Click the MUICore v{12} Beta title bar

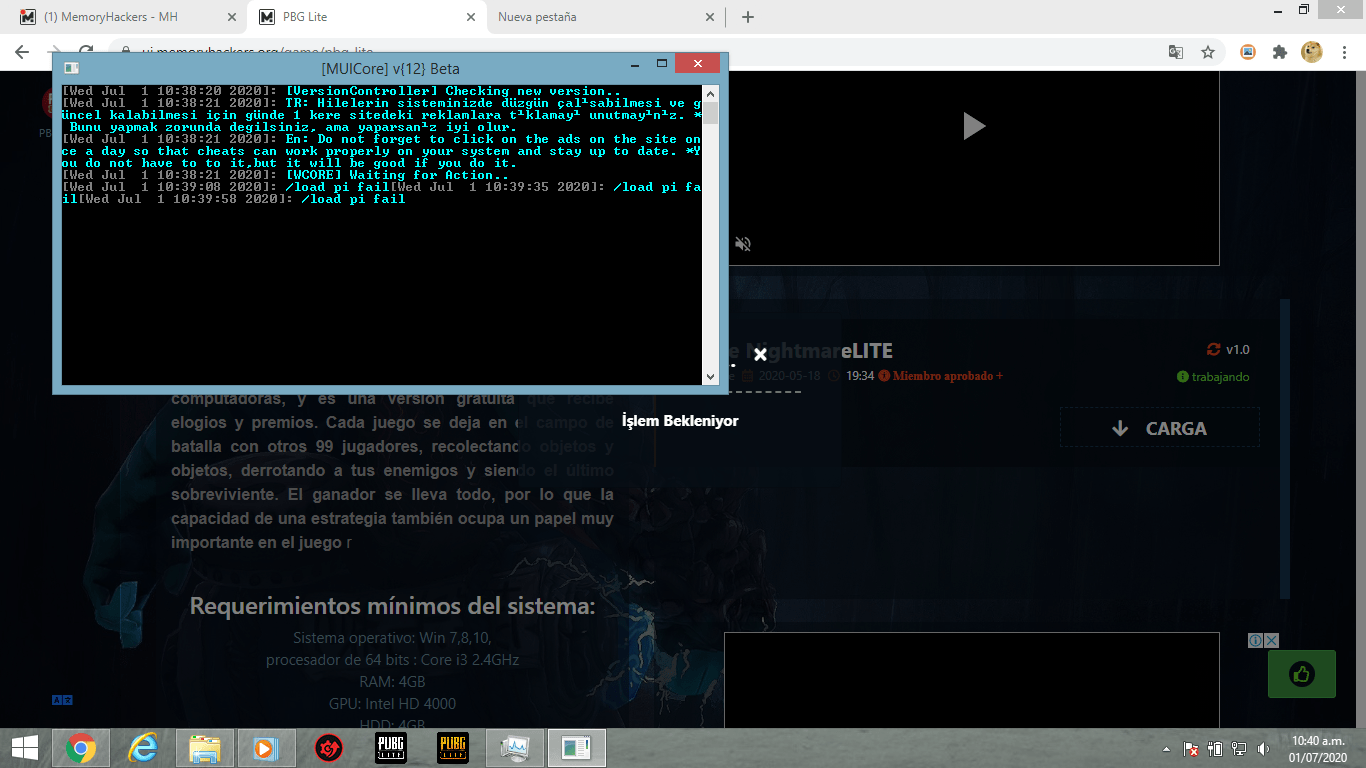pyautogui.click(x=390, y=68)
